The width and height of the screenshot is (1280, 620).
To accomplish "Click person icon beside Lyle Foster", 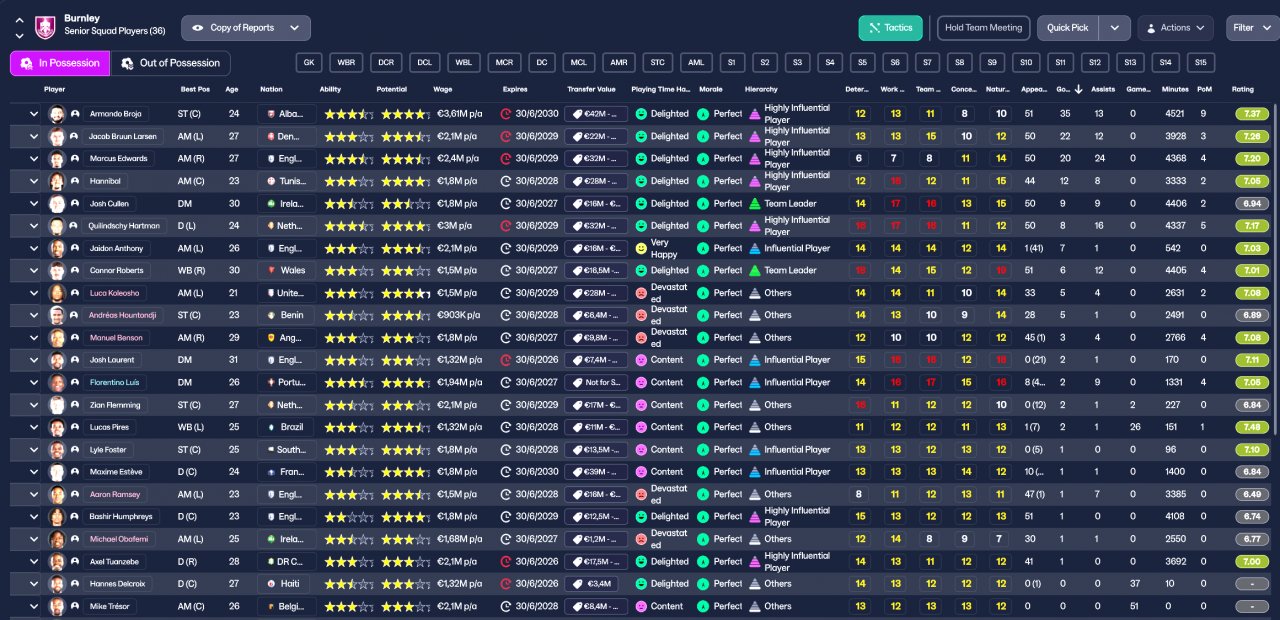I will click(x=74, y=450).
